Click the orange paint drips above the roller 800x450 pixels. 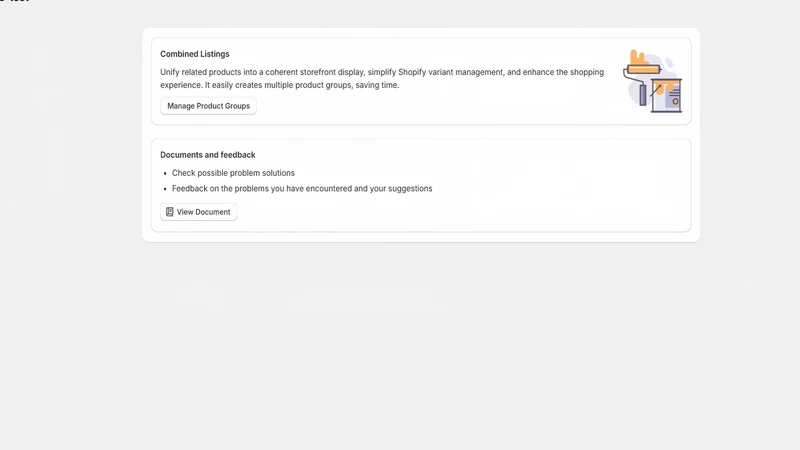tap(639, 57)
